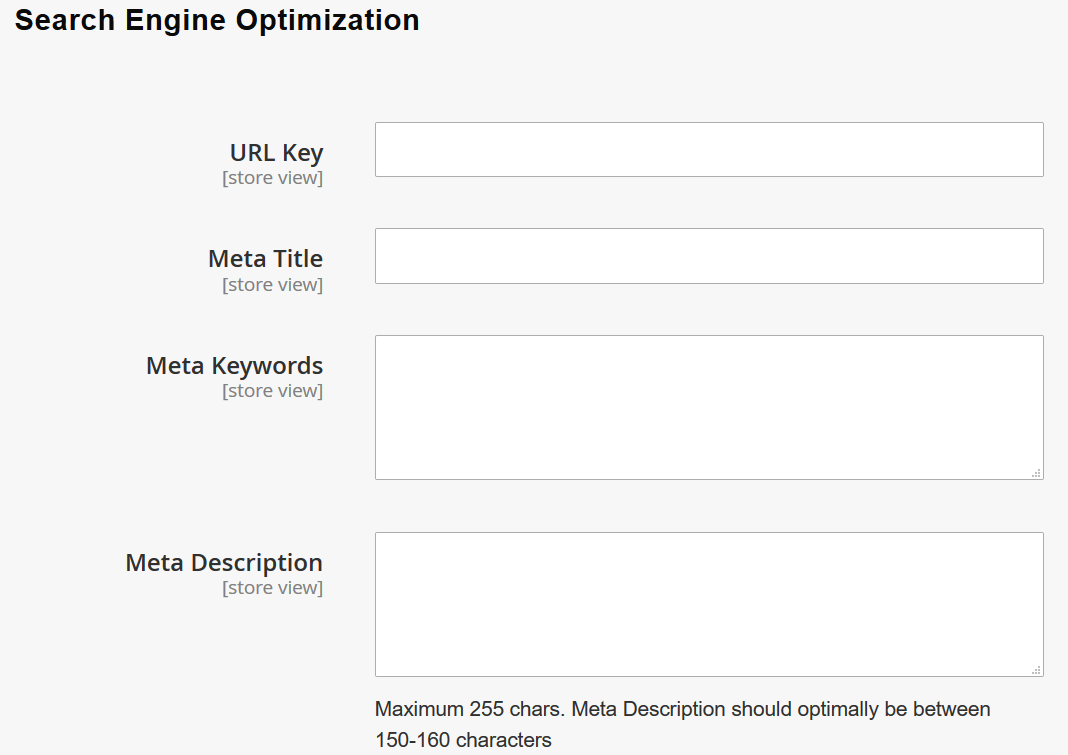Screen dimensions: 1068x755
Task: Click into the URL Key input field
Action: 708,150
